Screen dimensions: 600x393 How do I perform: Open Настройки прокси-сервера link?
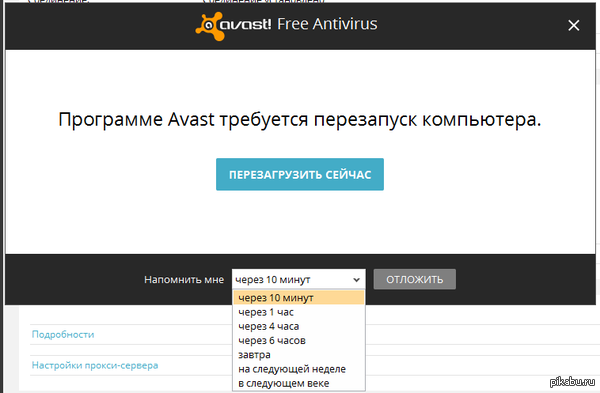pyautogui.click(x=95, y=365)
